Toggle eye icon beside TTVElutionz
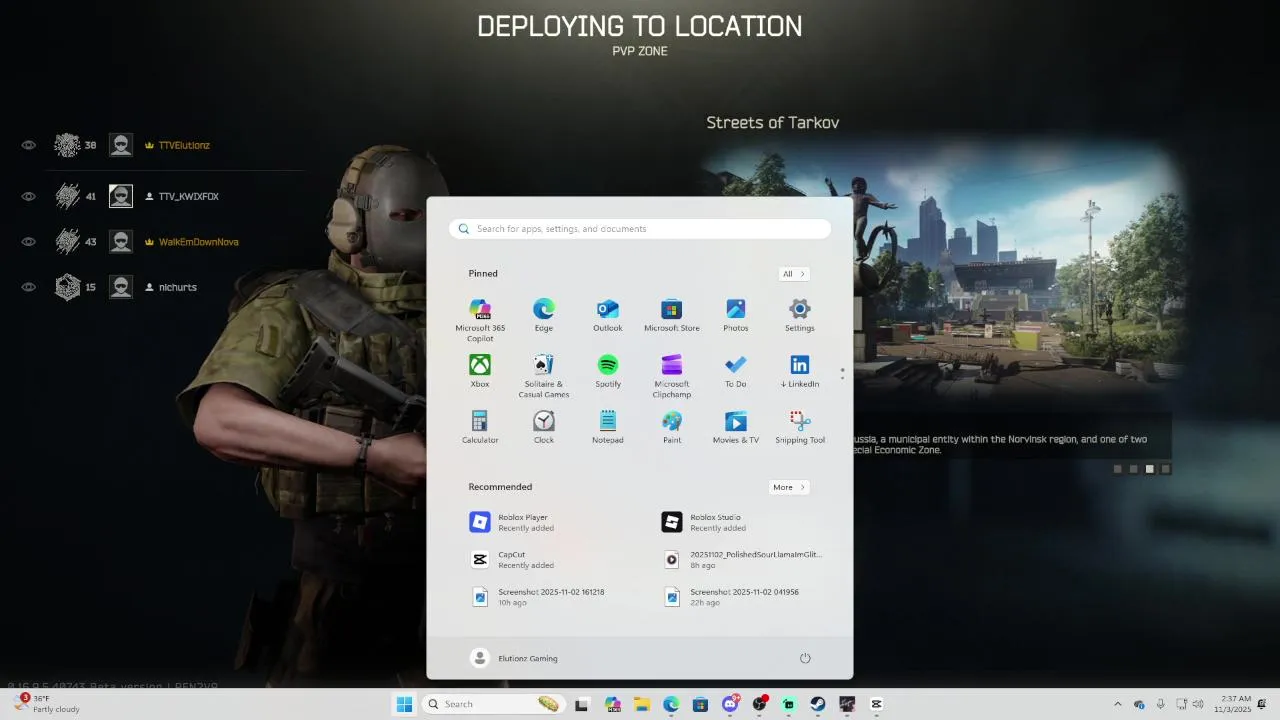 coord(28,145)
